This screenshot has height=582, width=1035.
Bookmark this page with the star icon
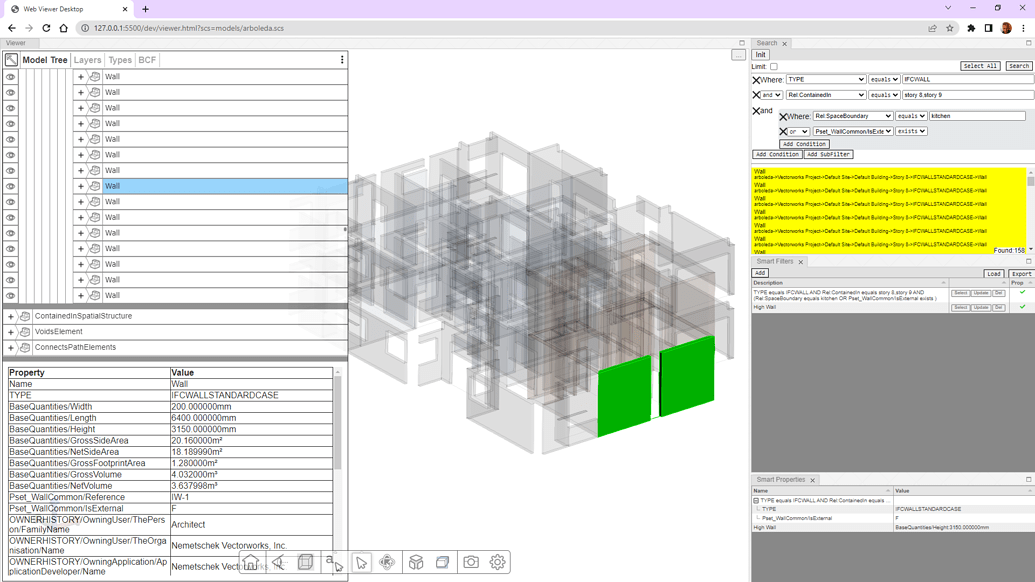point(950,28)
